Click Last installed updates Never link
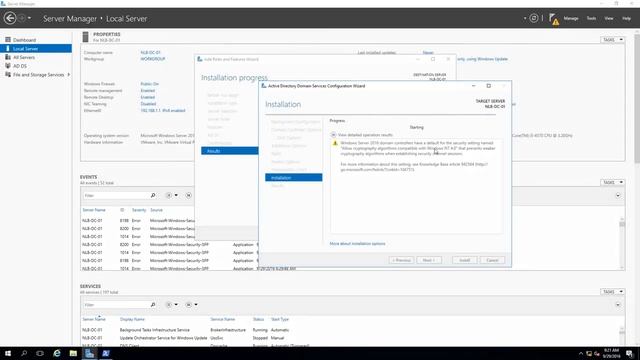The width and height of the screenshot is (640, 360). pos(428,53)
